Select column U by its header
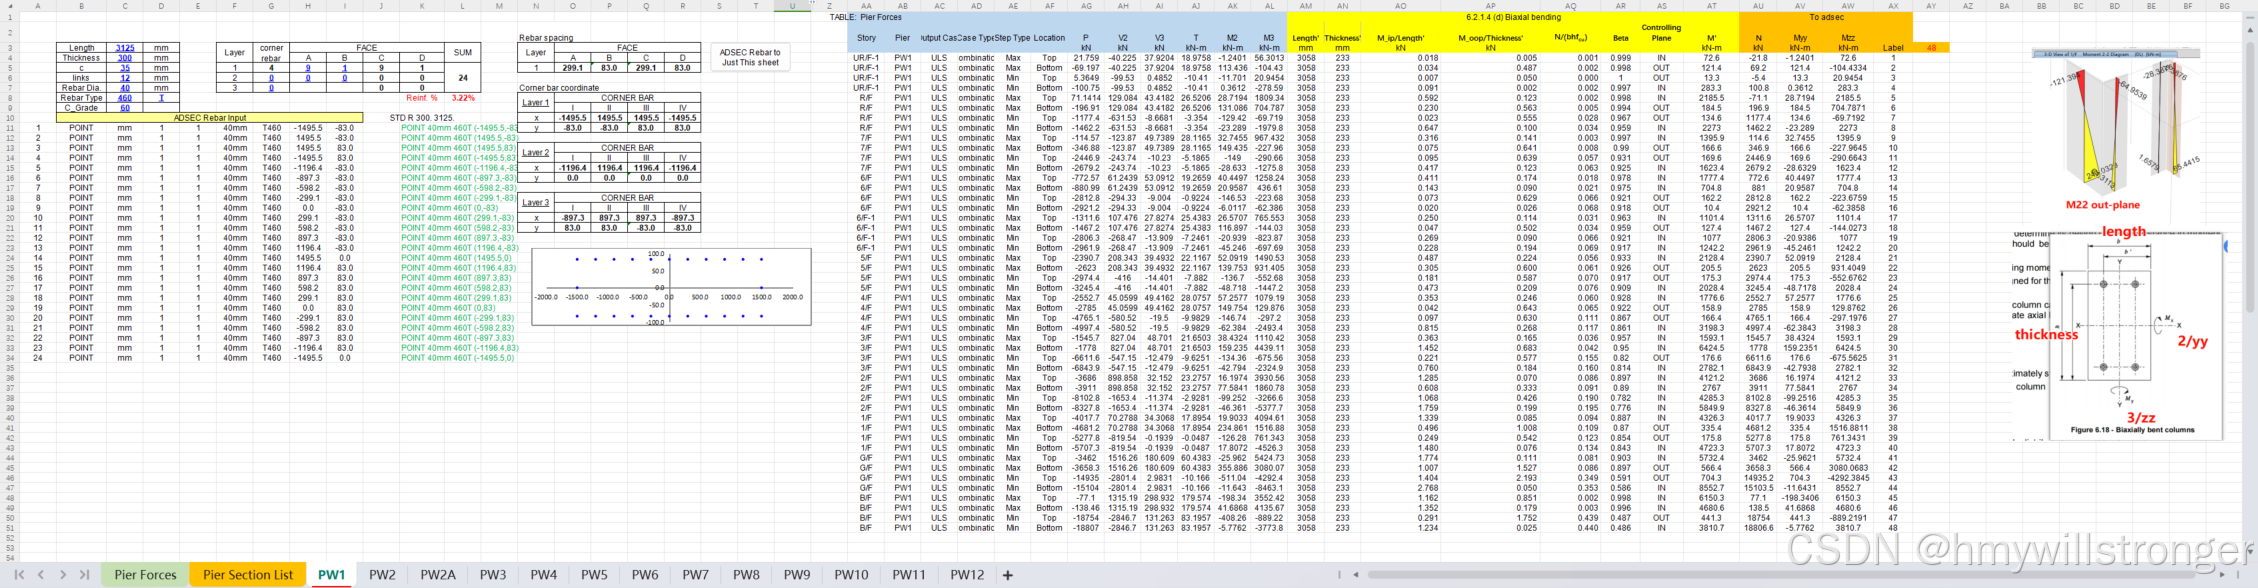Screen dimensions: 2258x588 [x=793, y=6]
